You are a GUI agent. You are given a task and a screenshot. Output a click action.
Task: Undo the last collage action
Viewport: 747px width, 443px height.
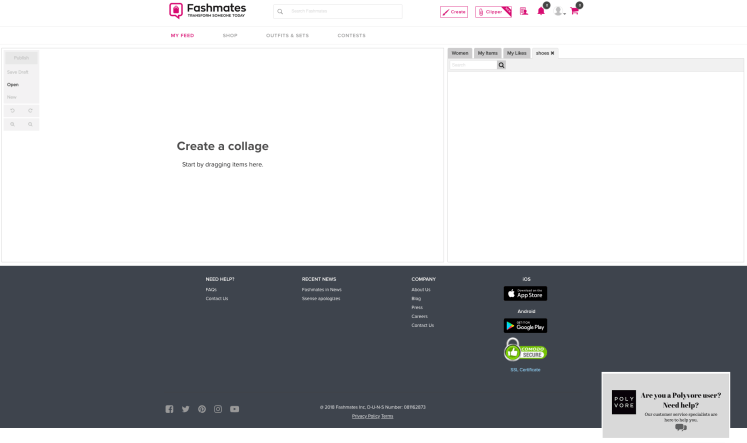coord(12,111)
